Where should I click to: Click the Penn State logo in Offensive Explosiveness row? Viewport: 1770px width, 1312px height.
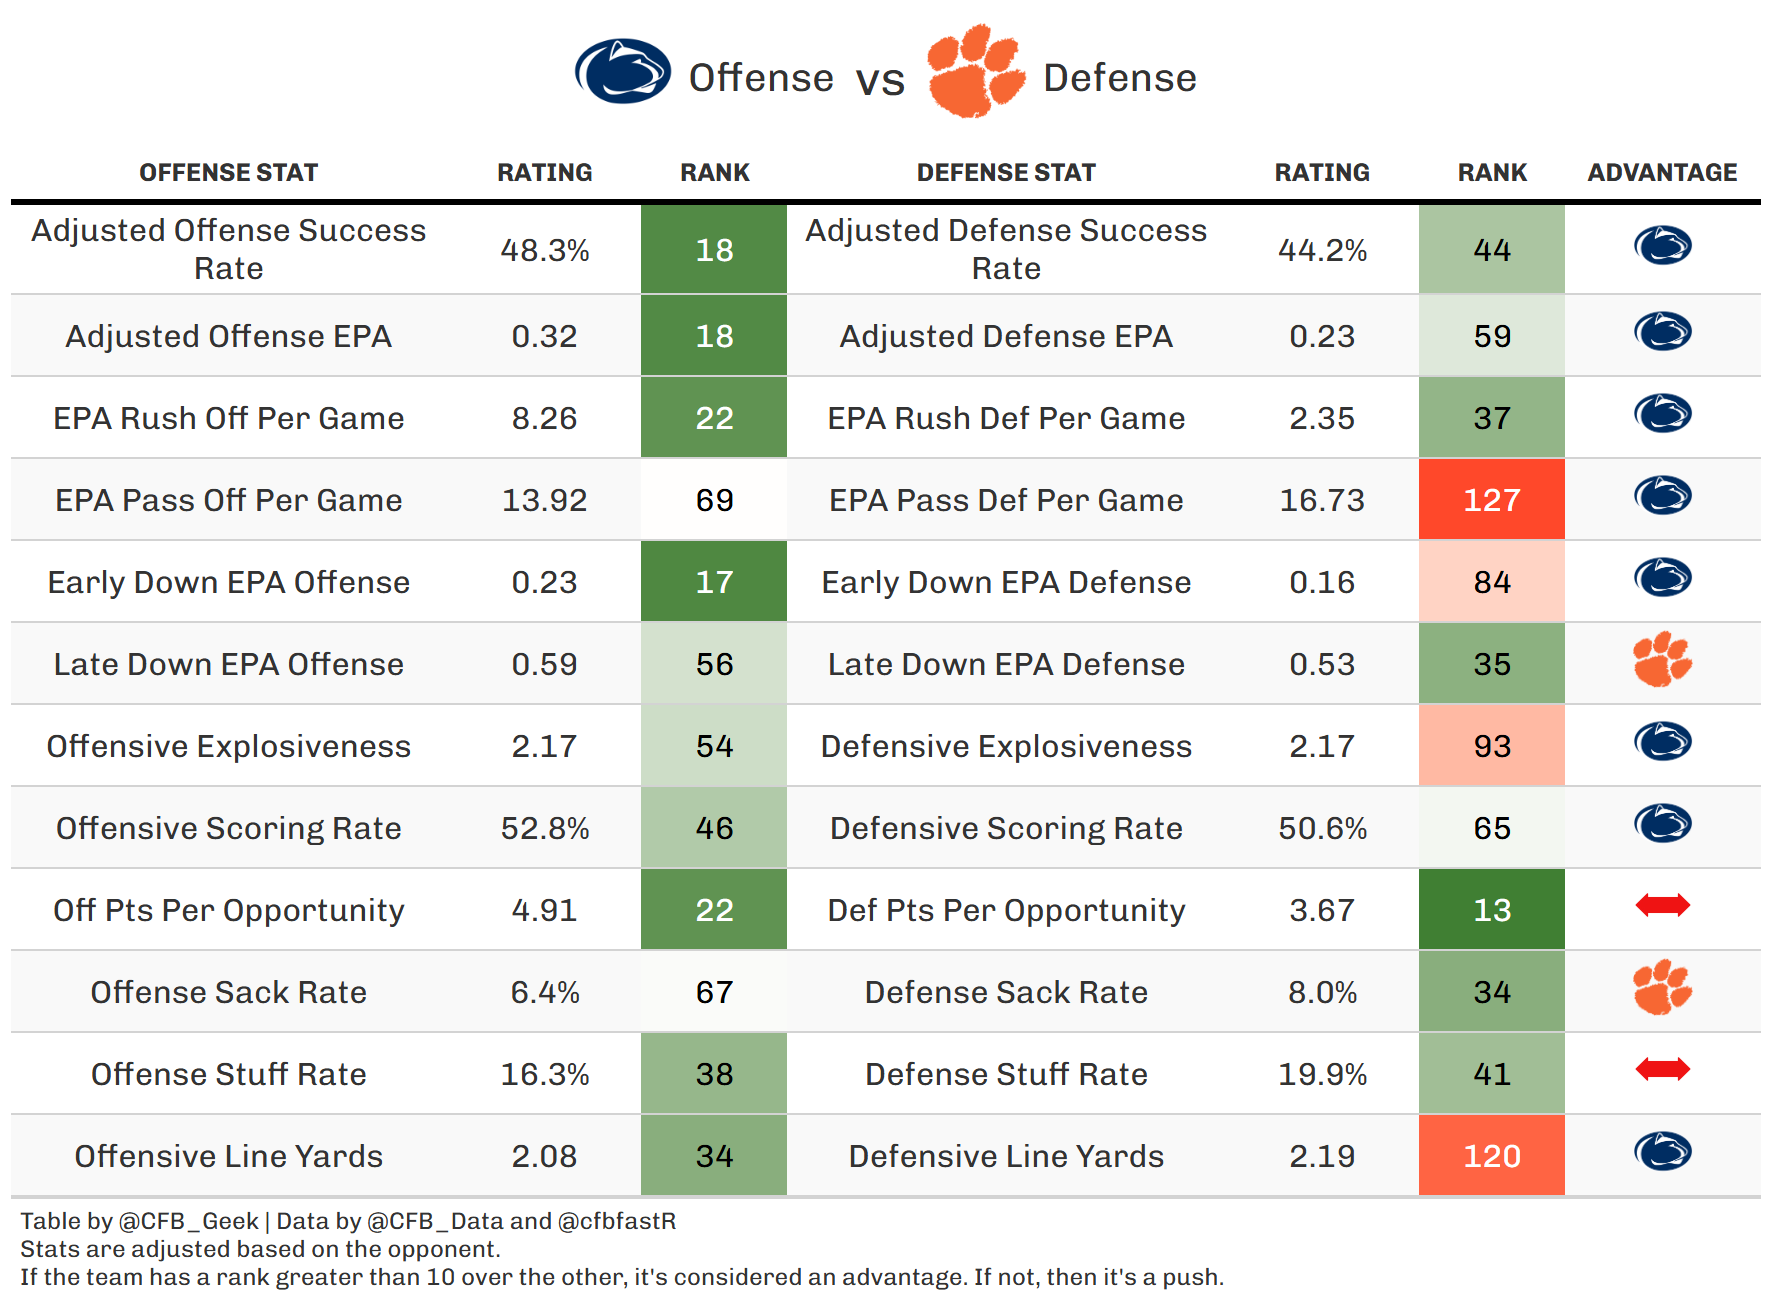(1662, 742)
